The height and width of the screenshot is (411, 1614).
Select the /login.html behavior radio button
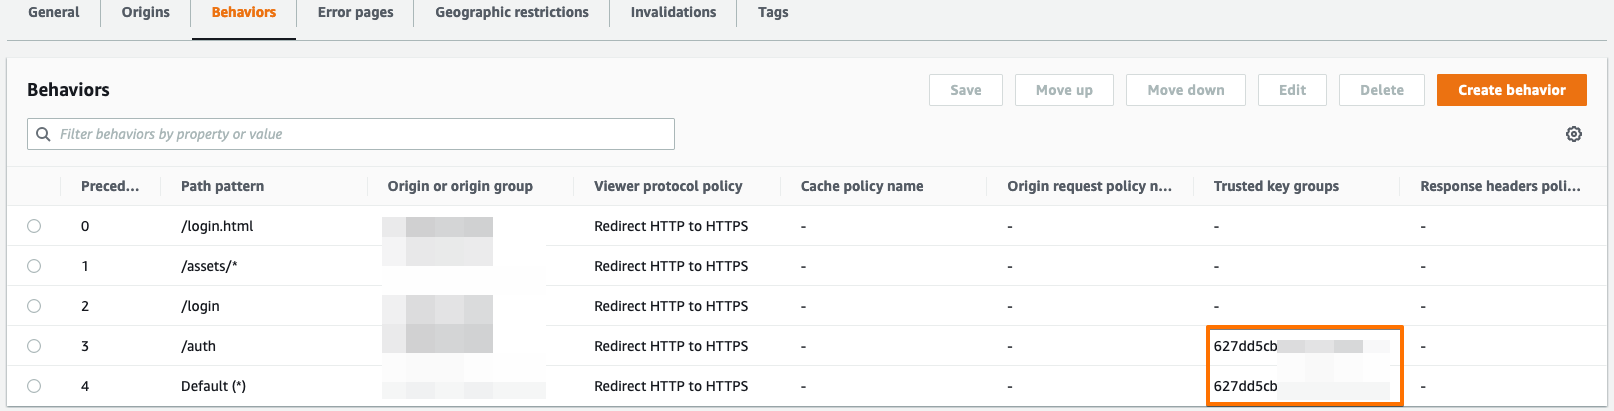34,226
